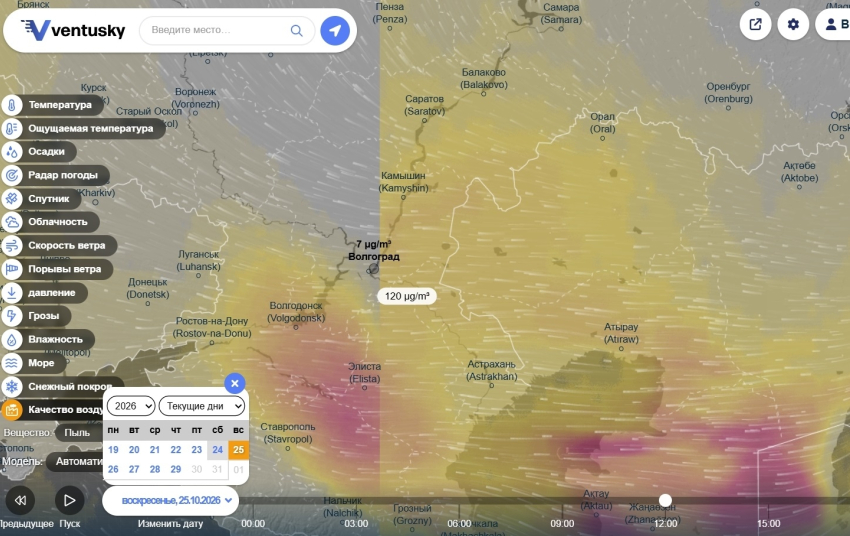Select day 20 in calendar
The image size is (850, 536).
point(134,450)
